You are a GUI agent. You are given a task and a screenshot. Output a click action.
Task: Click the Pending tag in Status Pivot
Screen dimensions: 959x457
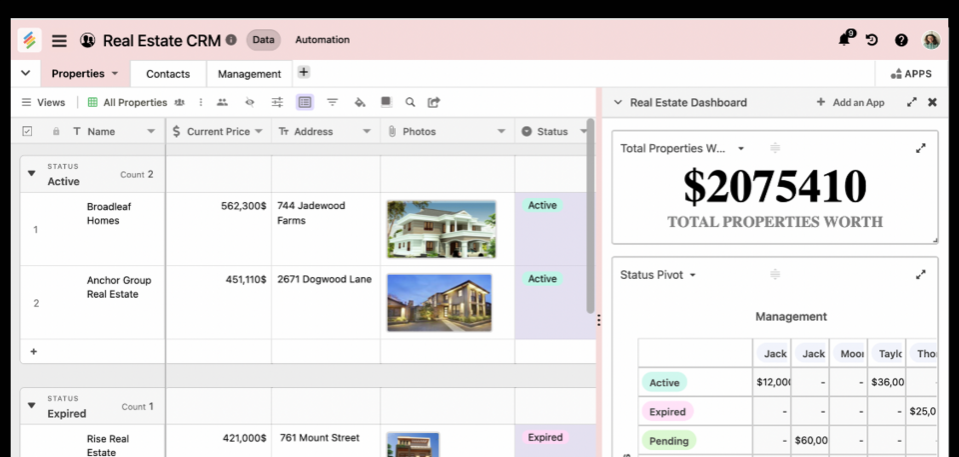668,440
